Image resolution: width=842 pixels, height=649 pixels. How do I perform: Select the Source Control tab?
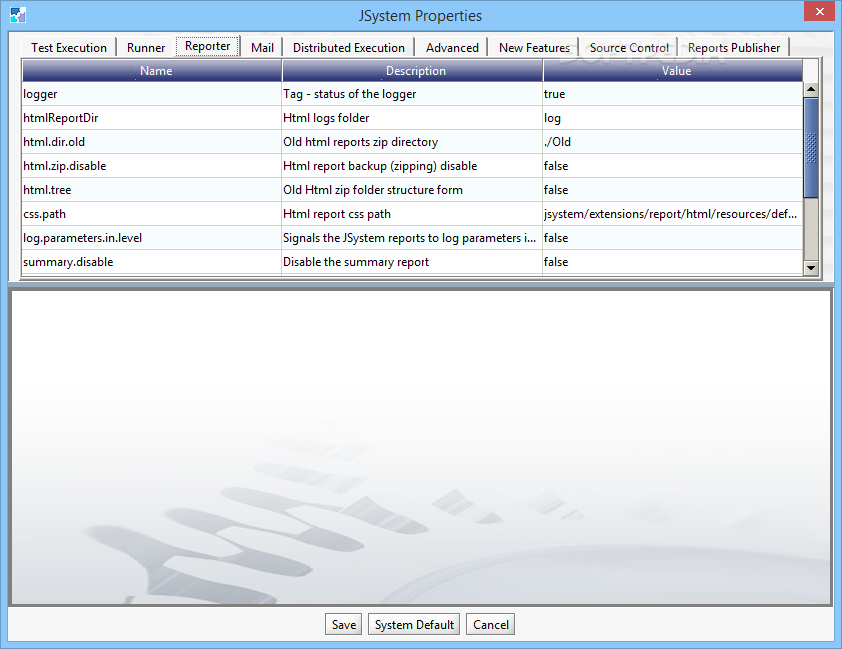pyautogui.click(x=629, y=48)
